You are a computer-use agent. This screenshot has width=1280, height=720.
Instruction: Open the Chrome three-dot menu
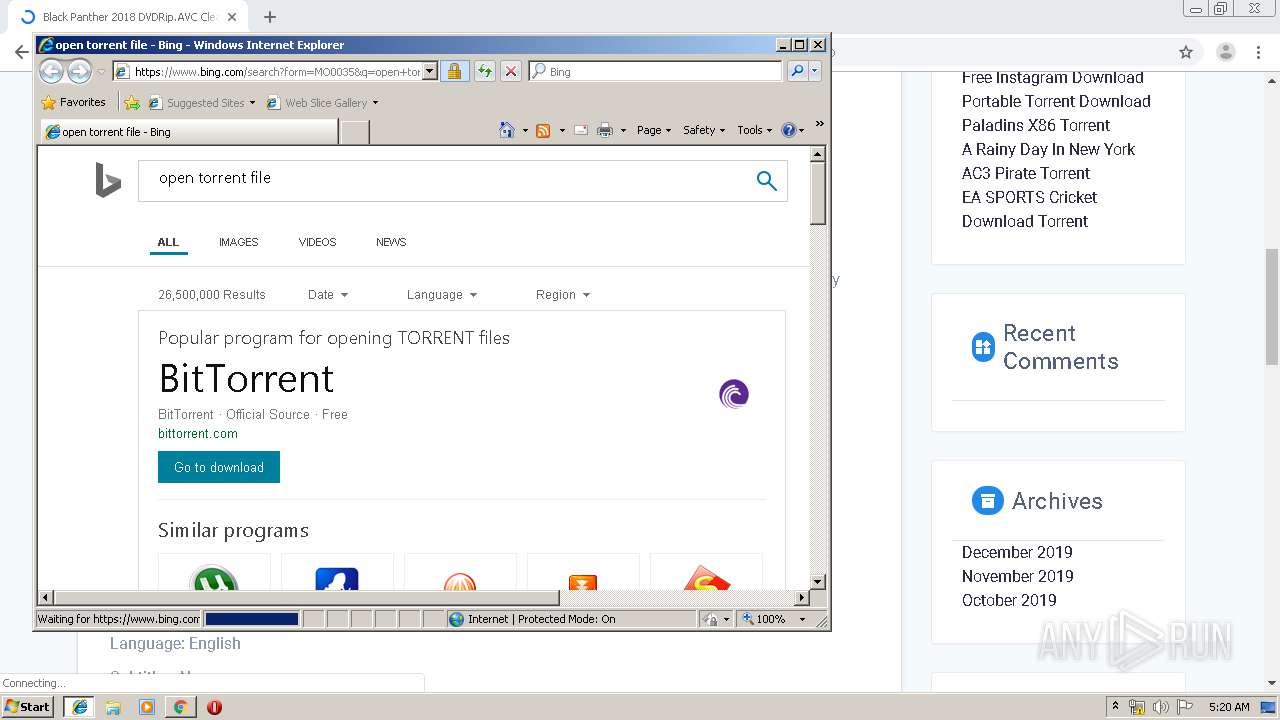pyautogui.click(x=1259, y=52)
